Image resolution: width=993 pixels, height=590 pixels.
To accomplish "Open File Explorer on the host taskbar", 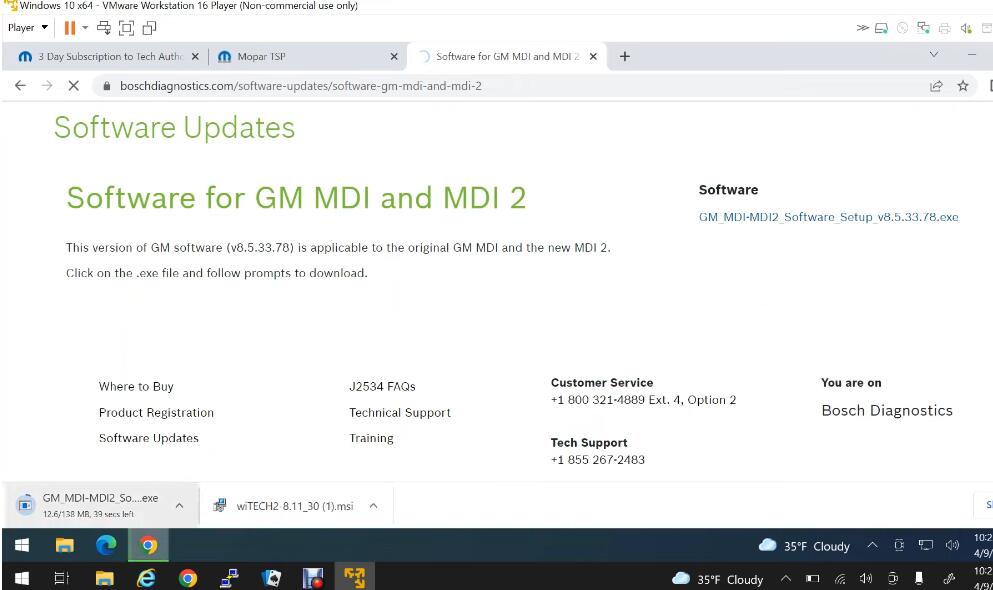I will tap(104, 578).
